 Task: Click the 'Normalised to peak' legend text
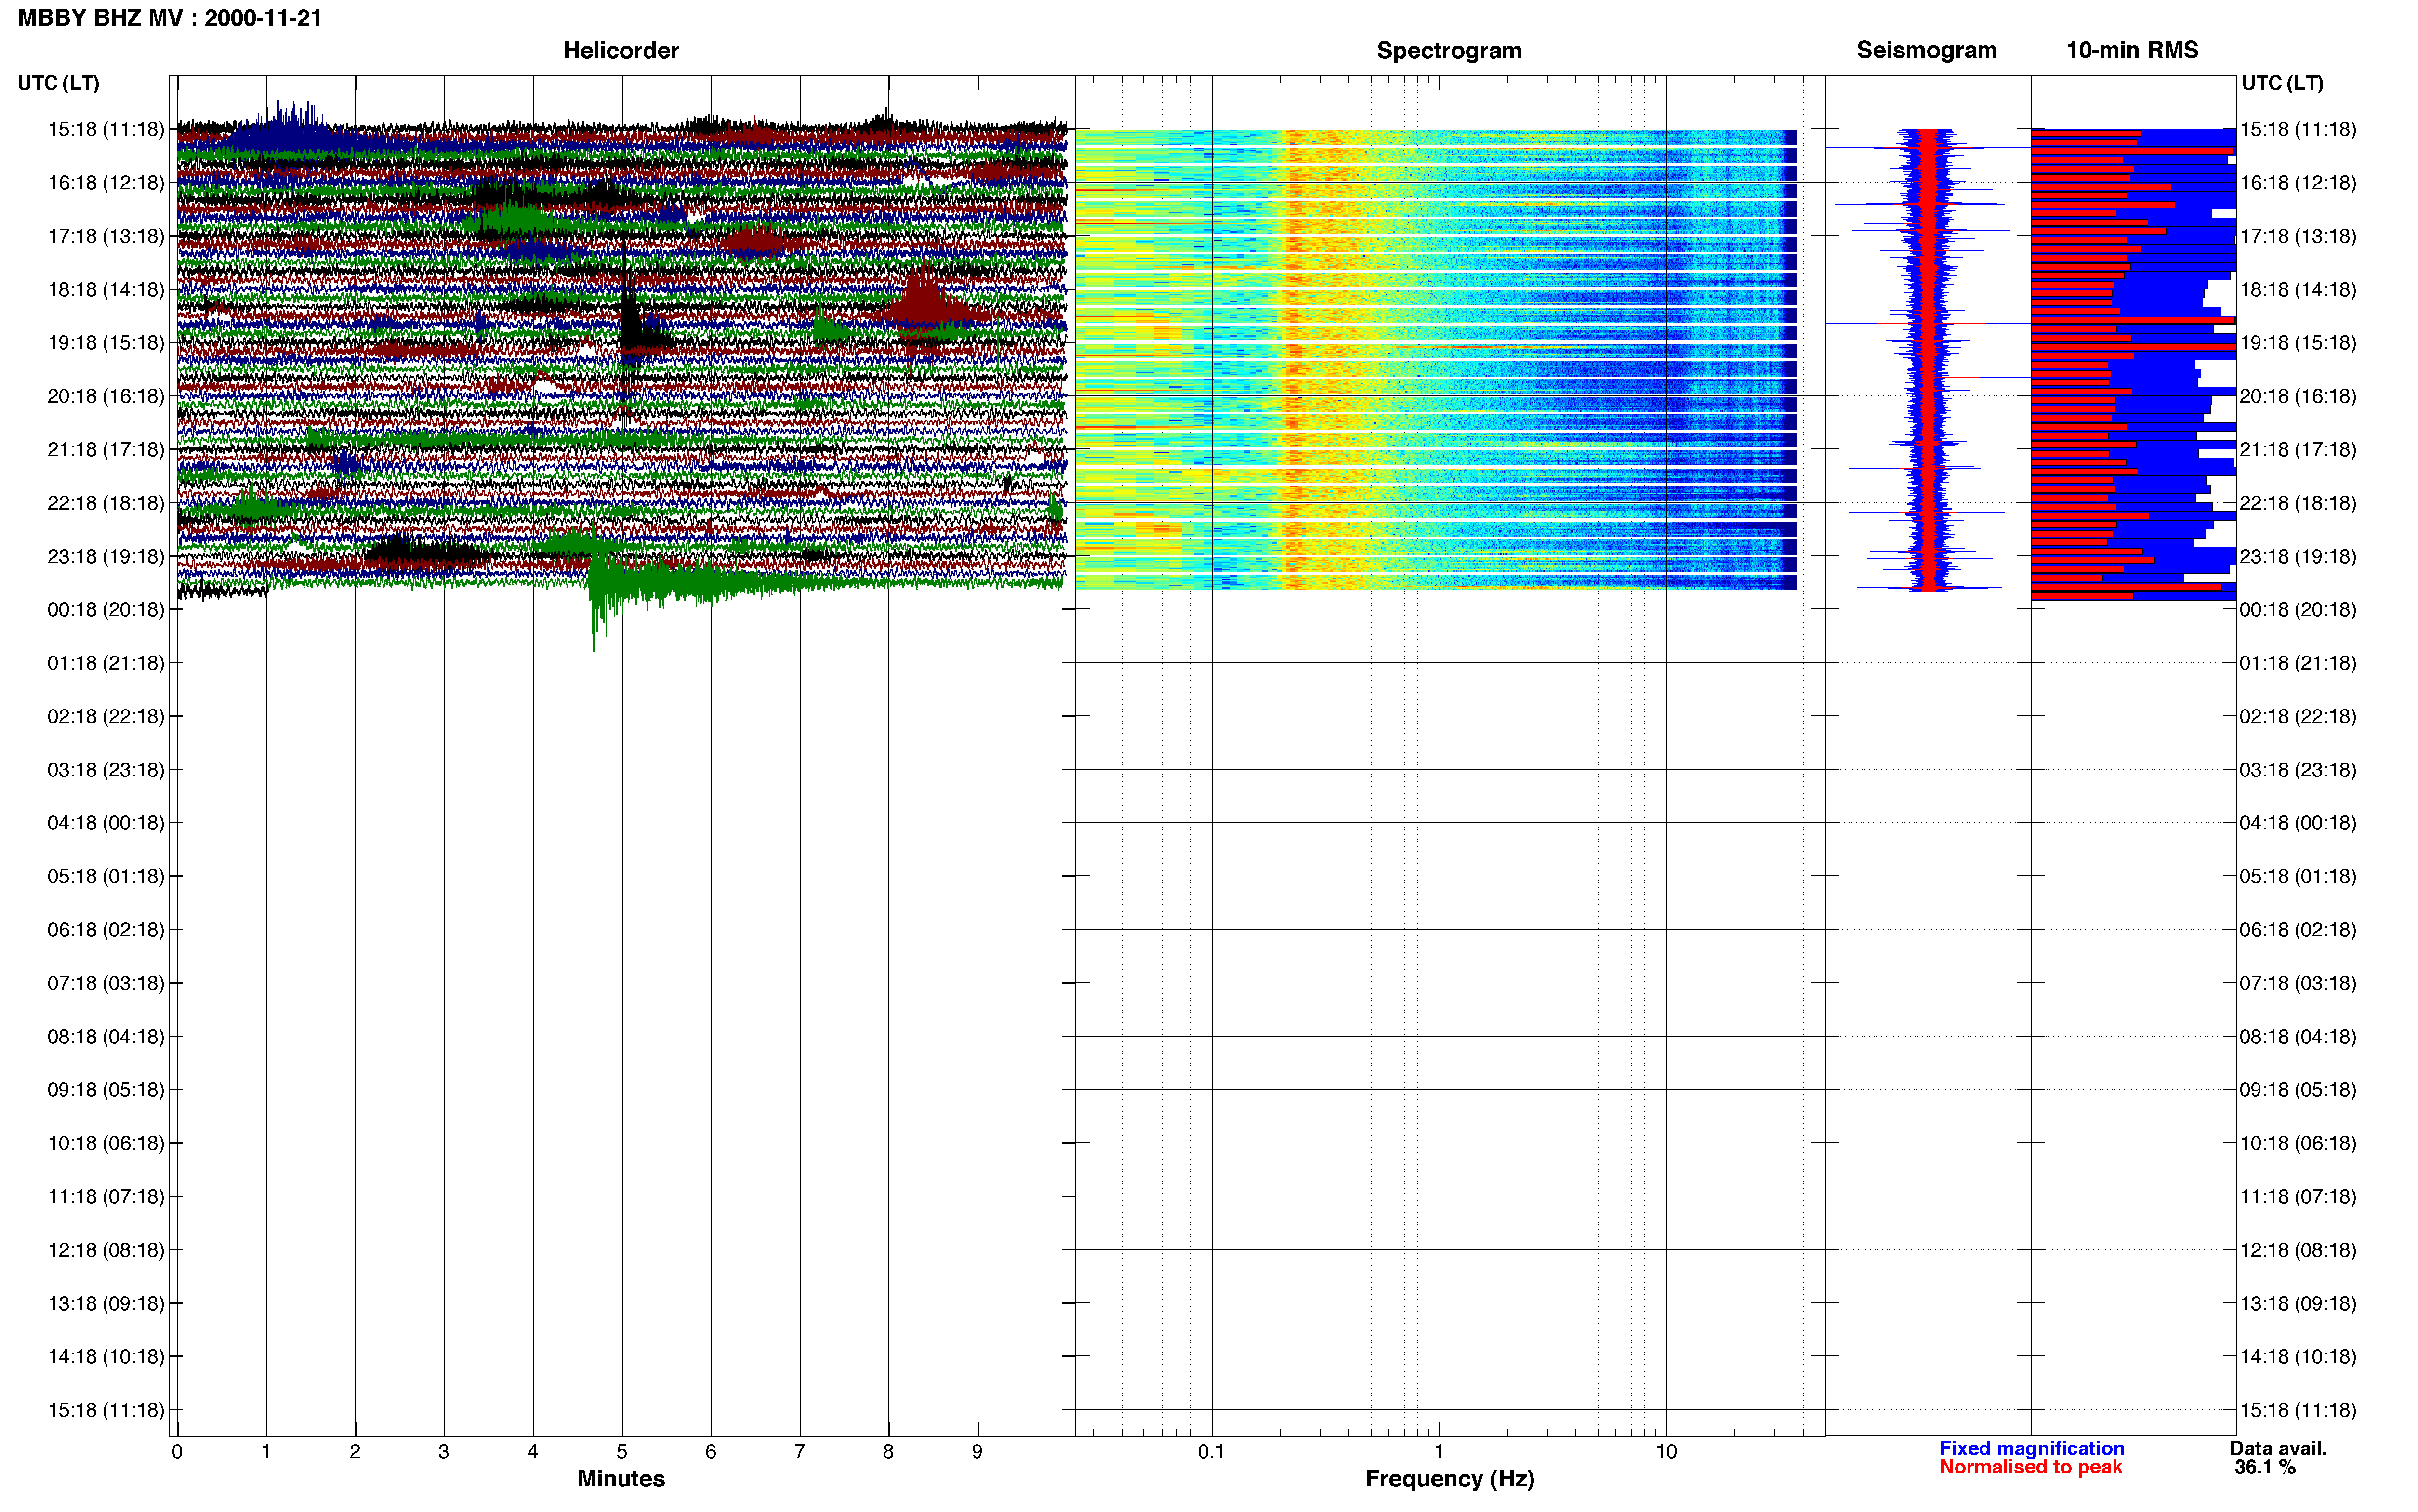(2030, 1467)
